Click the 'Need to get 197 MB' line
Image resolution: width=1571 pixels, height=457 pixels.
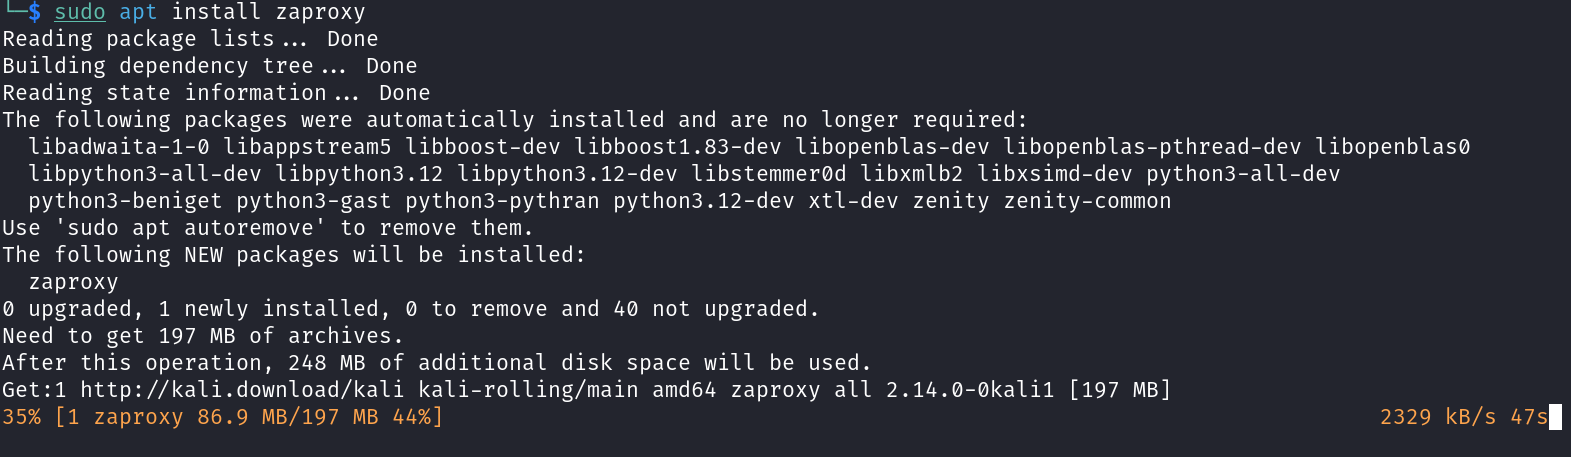click(x=203, y=336)
